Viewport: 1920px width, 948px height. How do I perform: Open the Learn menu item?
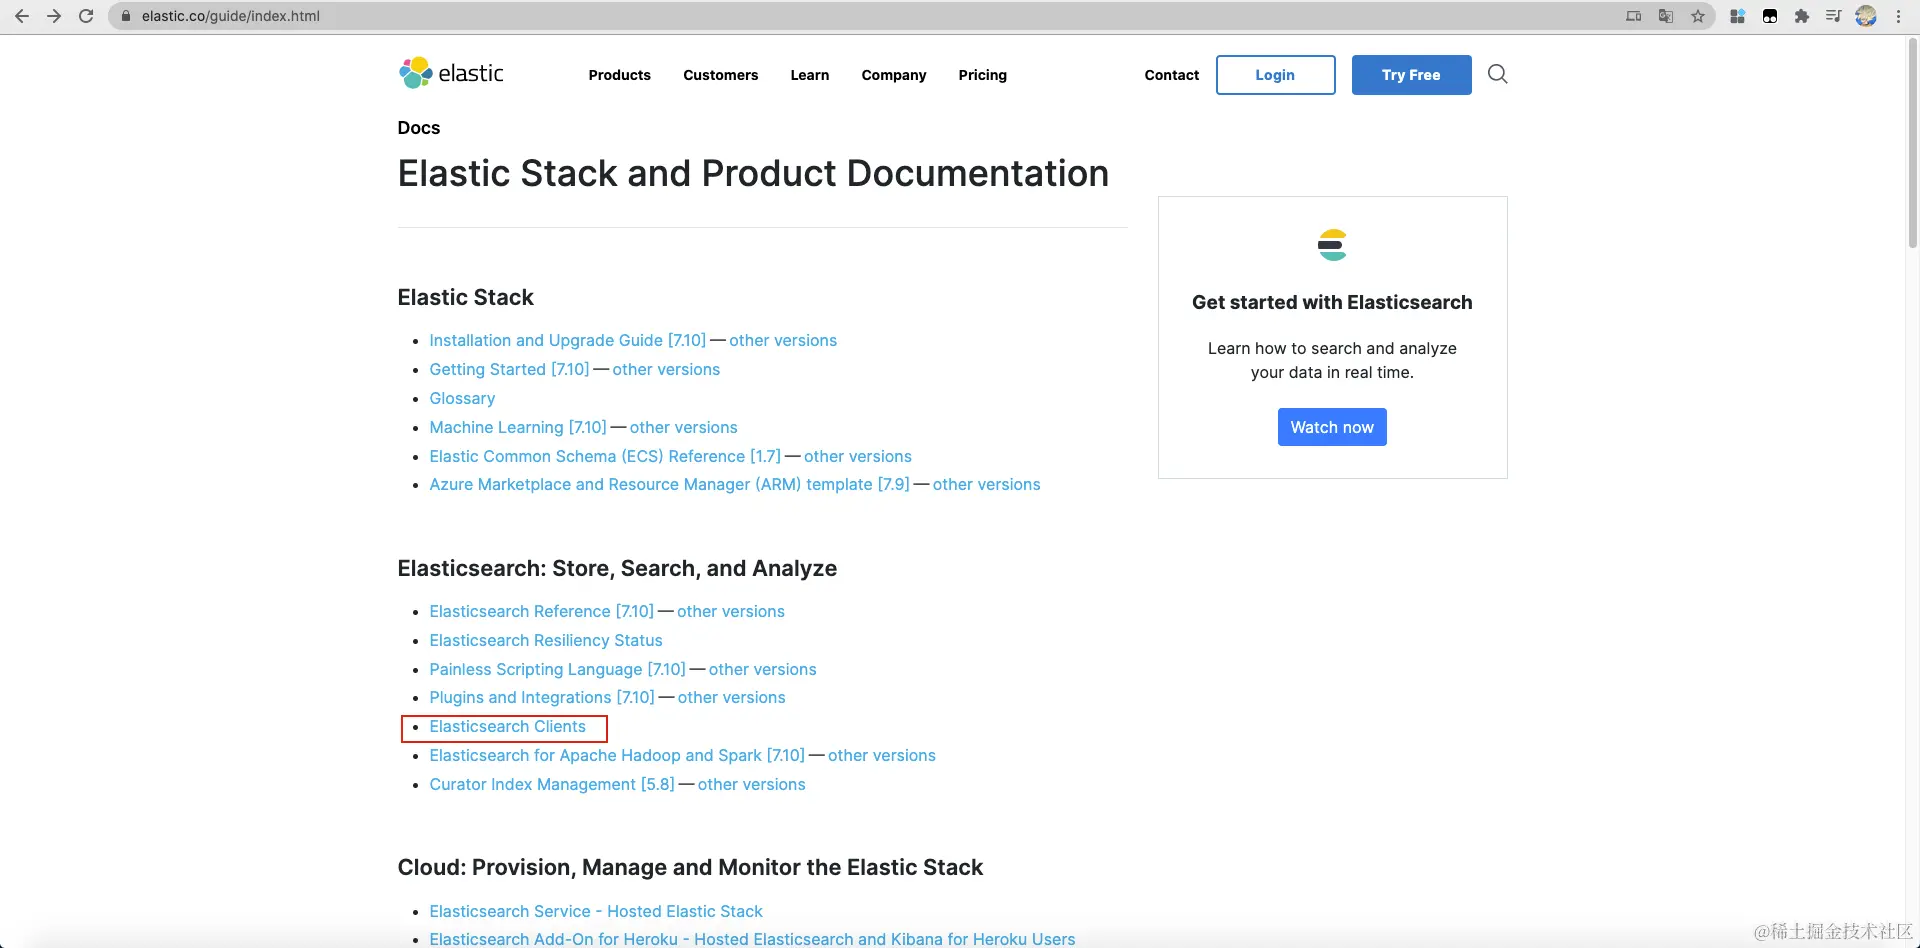click(809, 75)
